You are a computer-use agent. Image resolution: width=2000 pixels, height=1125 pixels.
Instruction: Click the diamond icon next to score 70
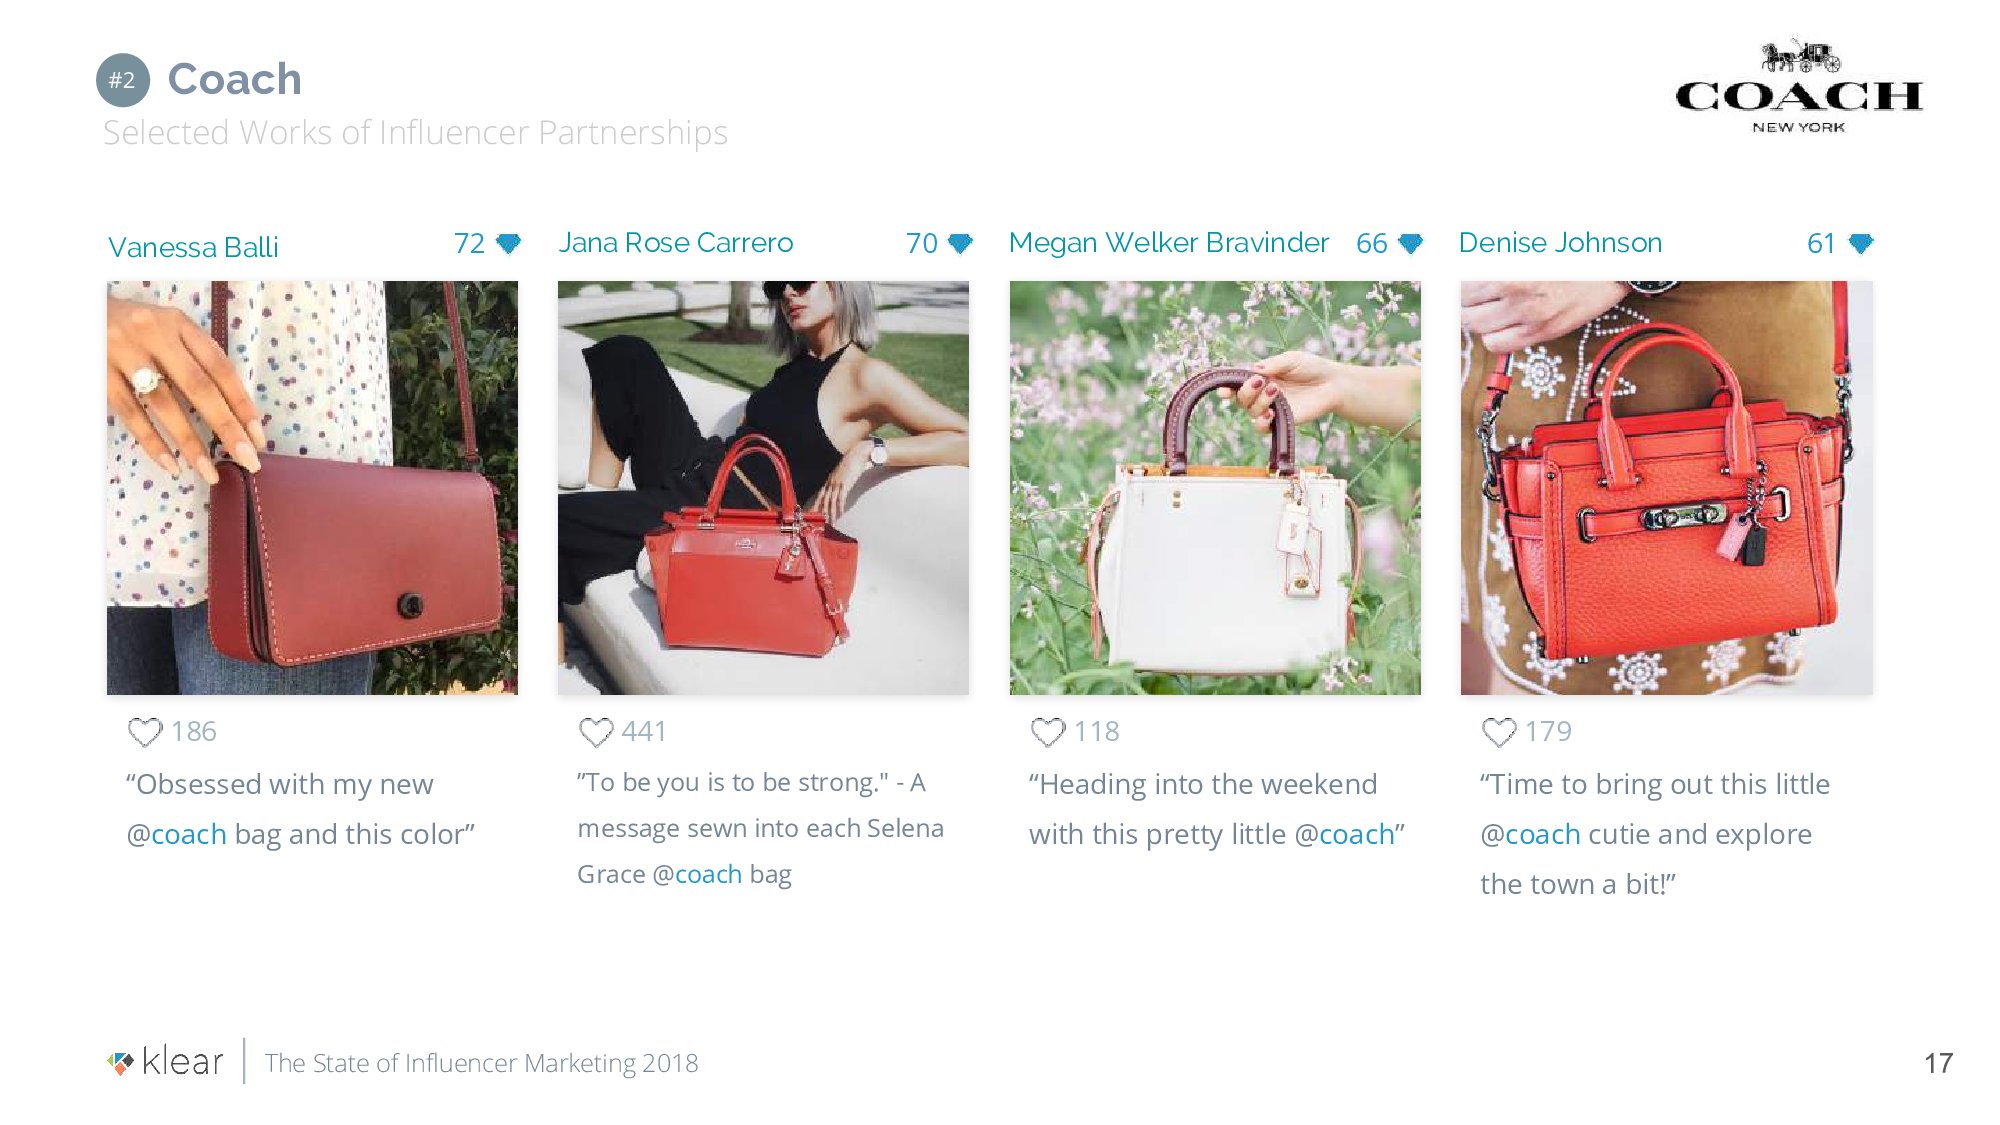coord(960,243)
